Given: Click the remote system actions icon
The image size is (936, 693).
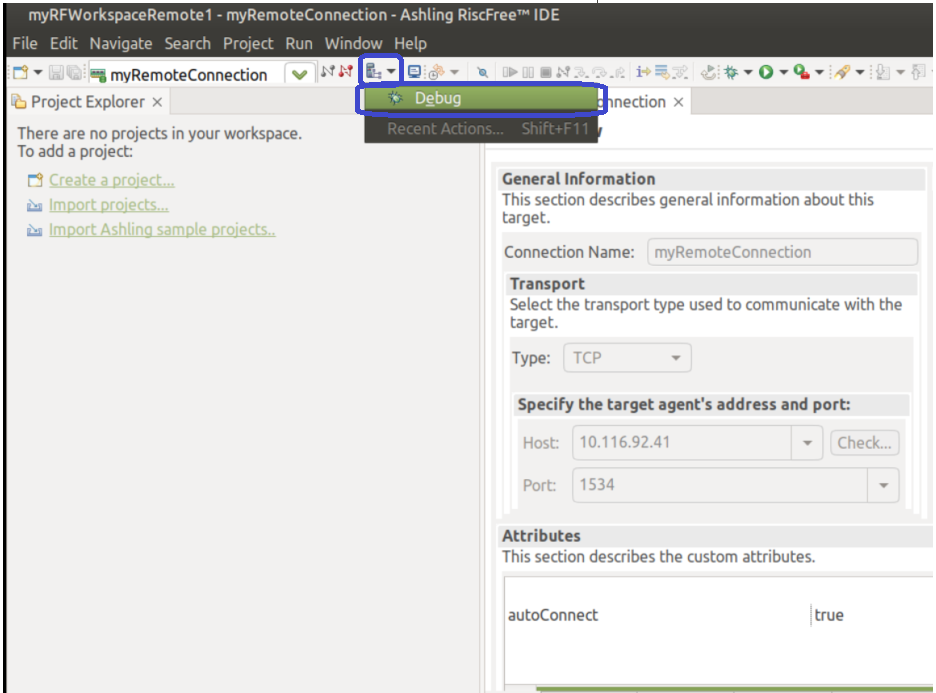Looking at the screenshot, I should 374,72.
